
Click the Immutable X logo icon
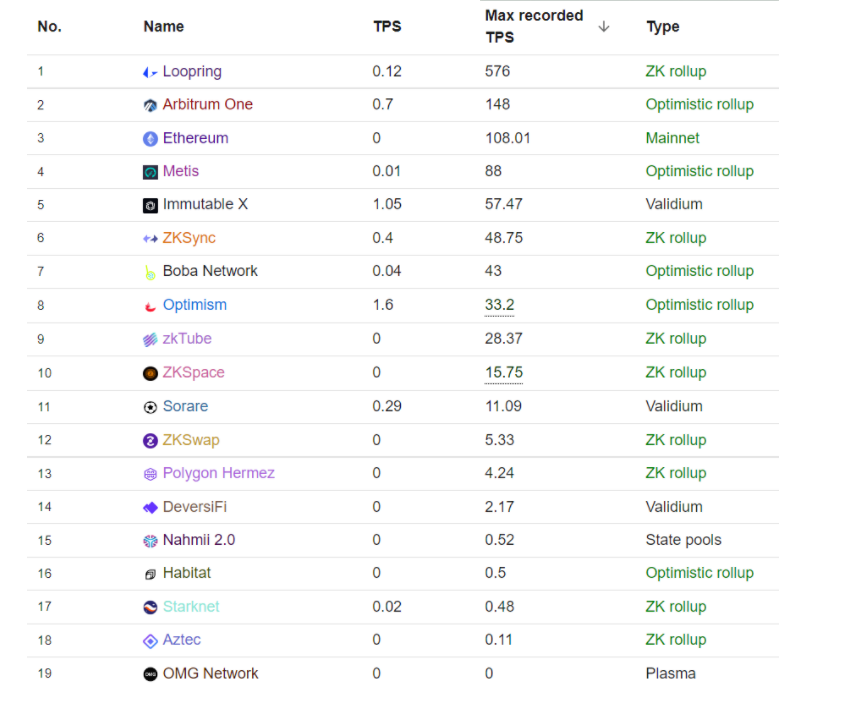[150, 205]
